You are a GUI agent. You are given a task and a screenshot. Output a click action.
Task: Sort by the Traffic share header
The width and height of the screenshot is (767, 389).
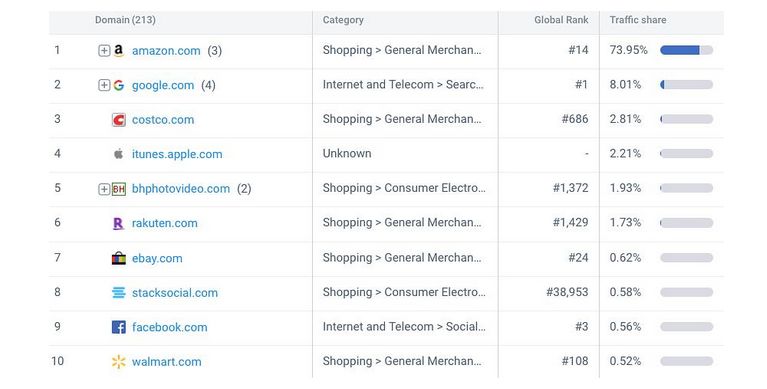[638, 20]
